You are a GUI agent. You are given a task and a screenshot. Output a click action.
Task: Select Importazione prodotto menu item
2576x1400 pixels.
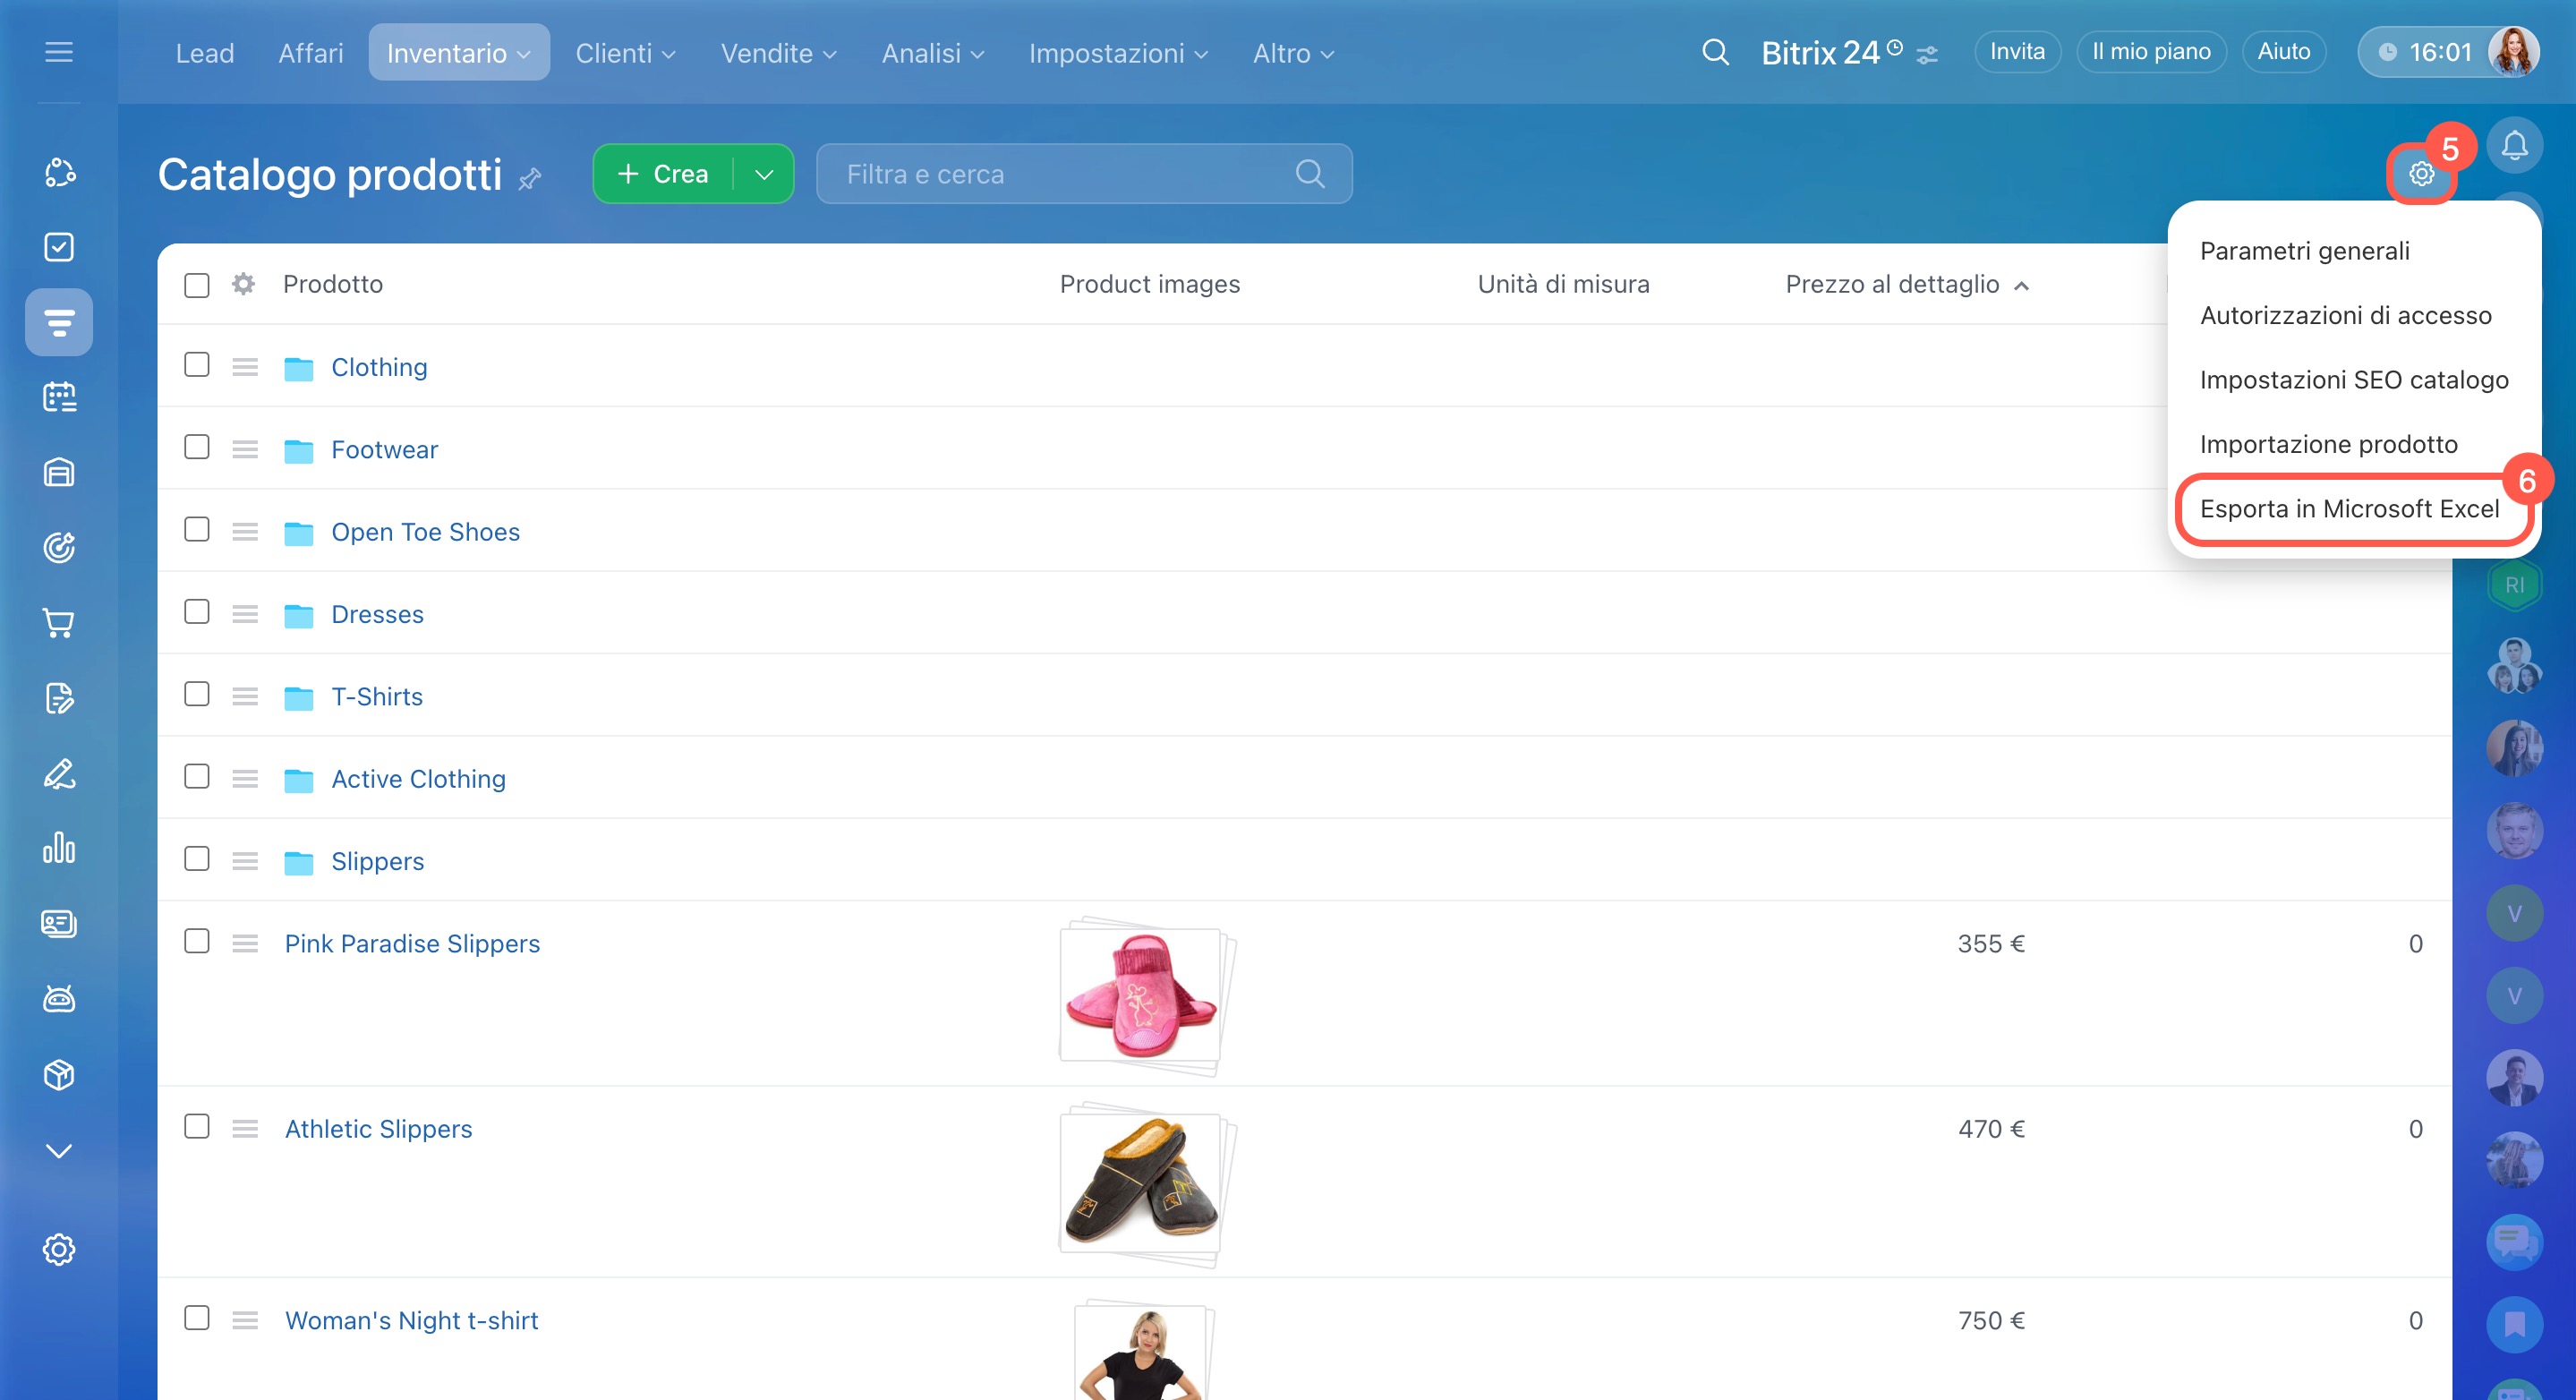2328,444
